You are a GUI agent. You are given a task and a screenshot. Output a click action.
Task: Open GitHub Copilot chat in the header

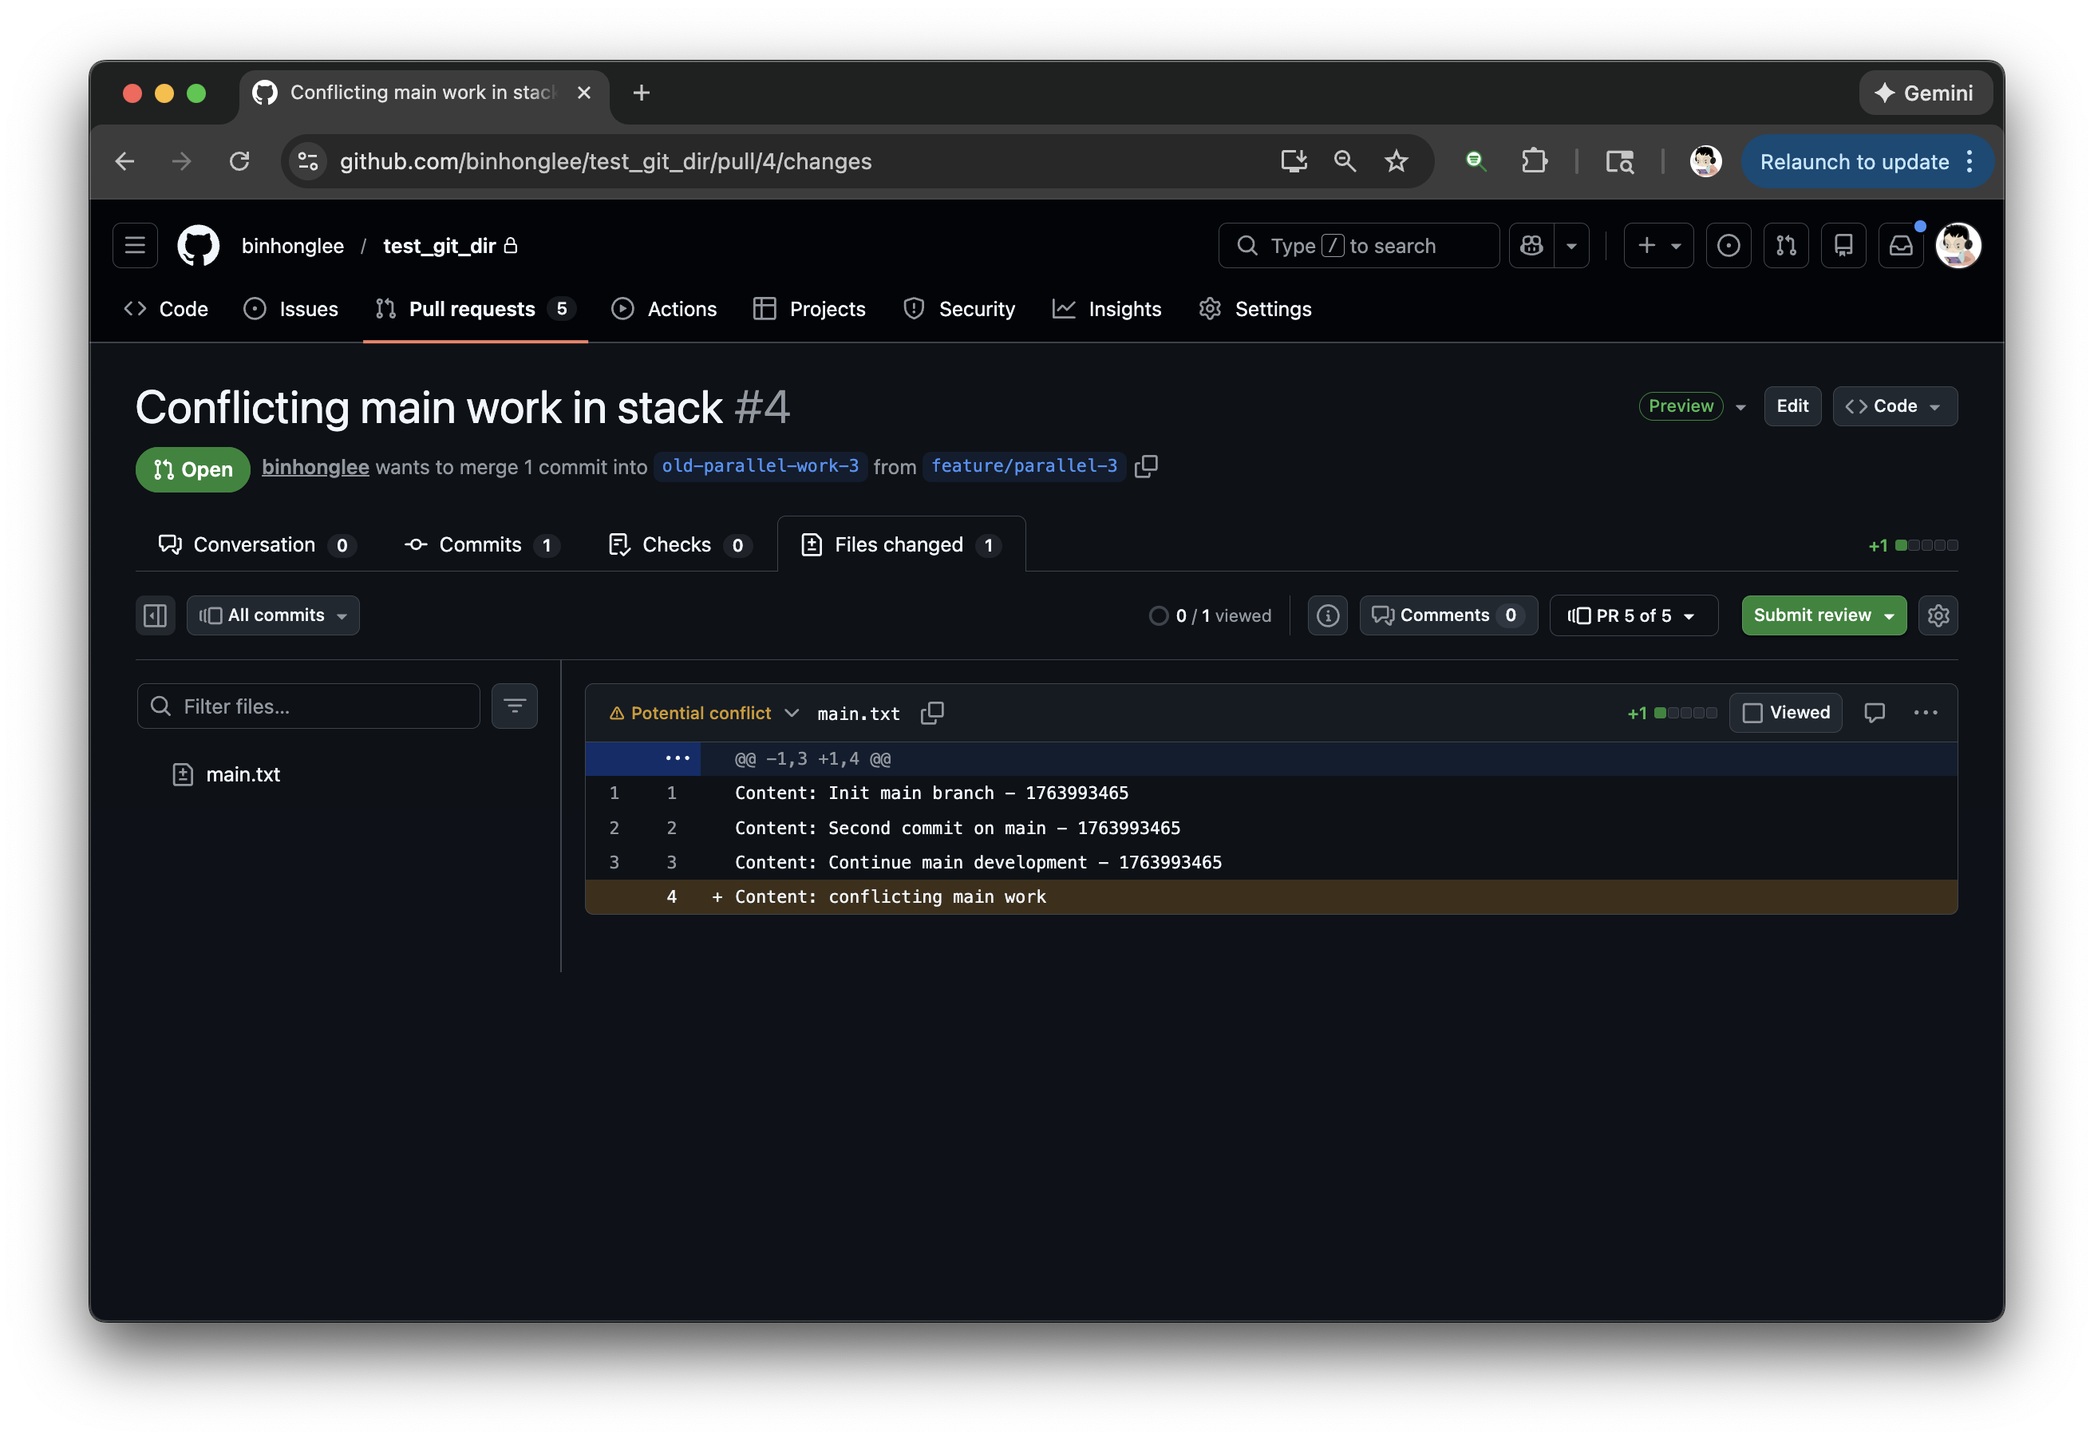(x=1531, y=245)
